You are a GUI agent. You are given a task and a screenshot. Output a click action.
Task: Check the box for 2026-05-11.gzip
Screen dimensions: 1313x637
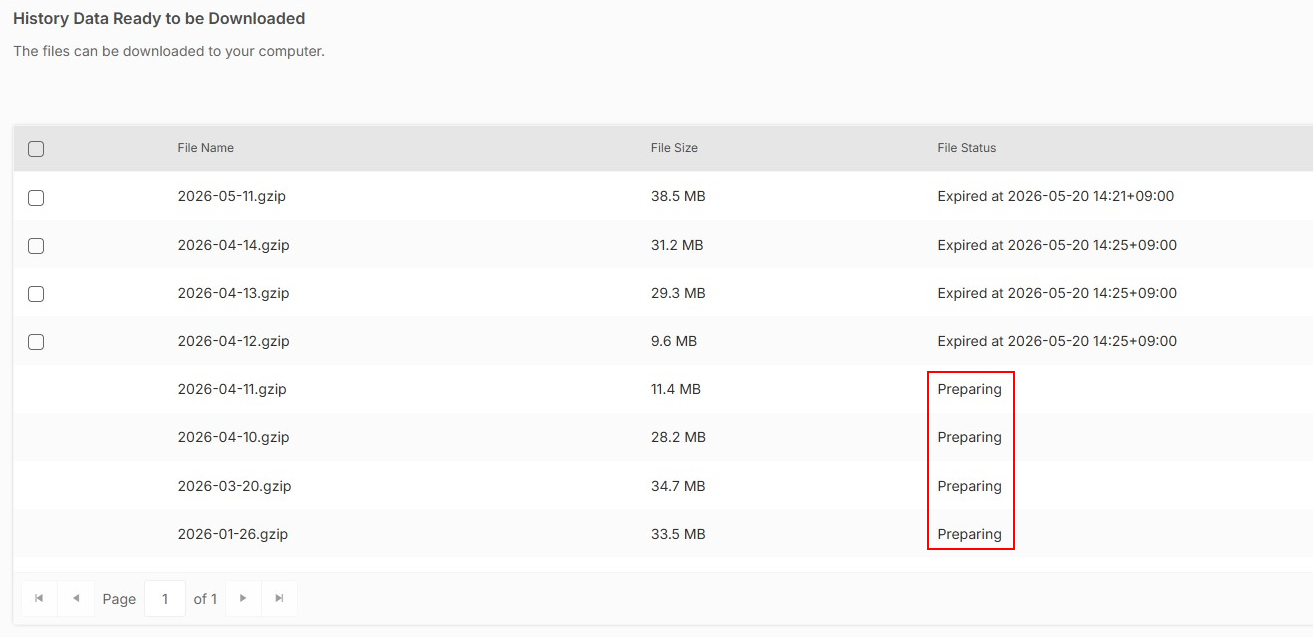[36, 198]
